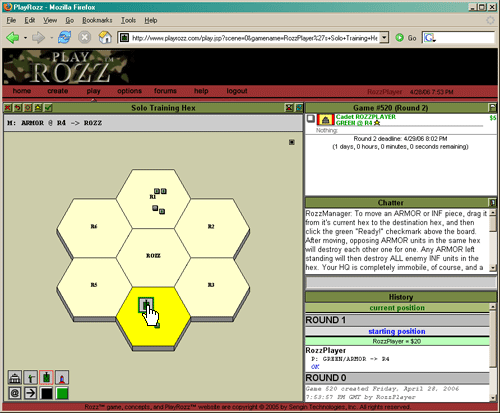Click the Firefox Home button
Image resolution: width=500 pixels, height=413 pixels.
coord(105,37)
